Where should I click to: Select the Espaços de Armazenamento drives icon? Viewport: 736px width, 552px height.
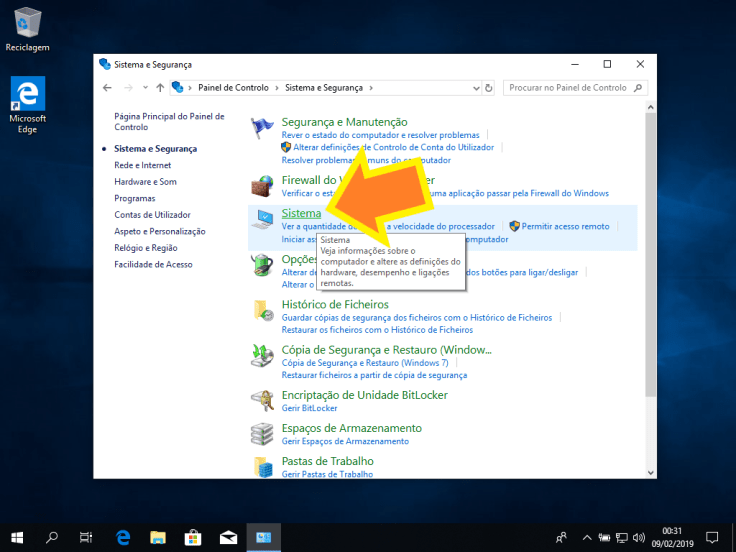(263, 434)
